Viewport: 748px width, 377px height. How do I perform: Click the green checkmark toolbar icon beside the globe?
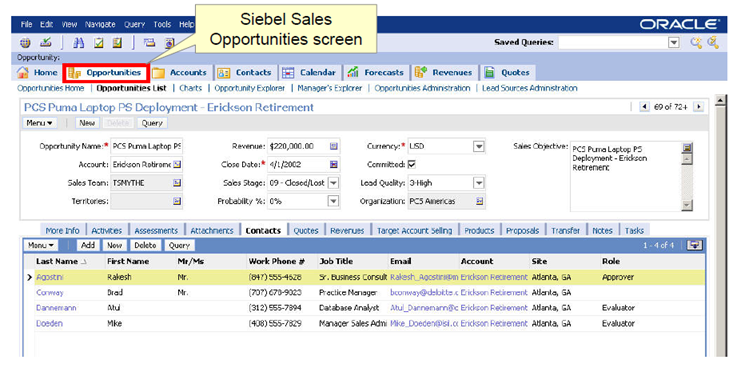(x=45, y=42)
